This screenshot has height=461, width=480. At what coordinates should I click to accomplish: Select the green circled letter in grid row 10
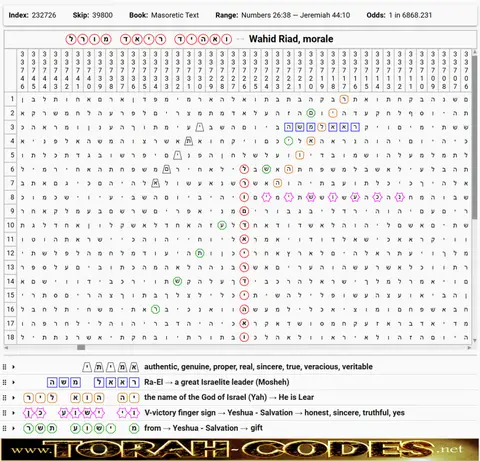pyautogui.click(x=222, y=225)
